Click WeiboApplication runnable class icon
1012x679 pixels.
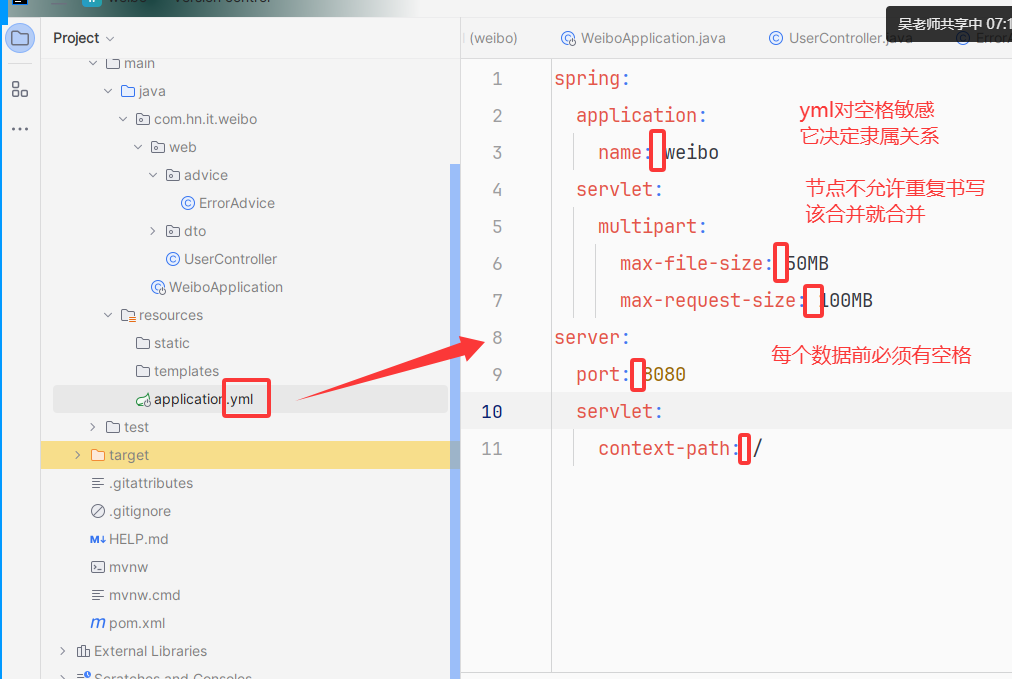[158, 287]
